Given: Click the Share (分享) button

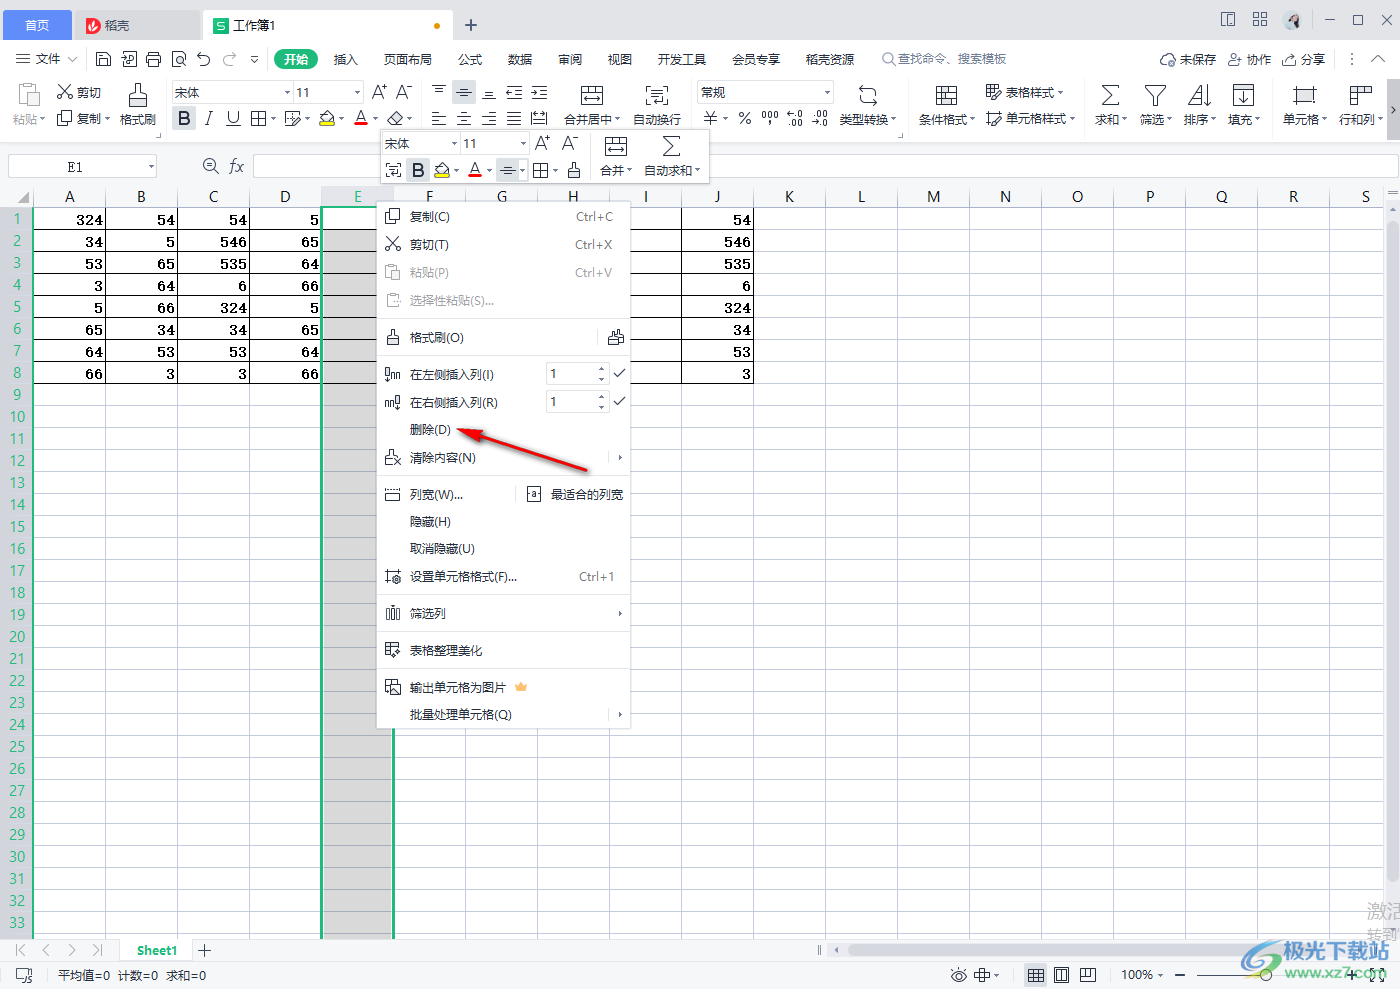Looking at the screenshot, I should [x=1304, y=60].
